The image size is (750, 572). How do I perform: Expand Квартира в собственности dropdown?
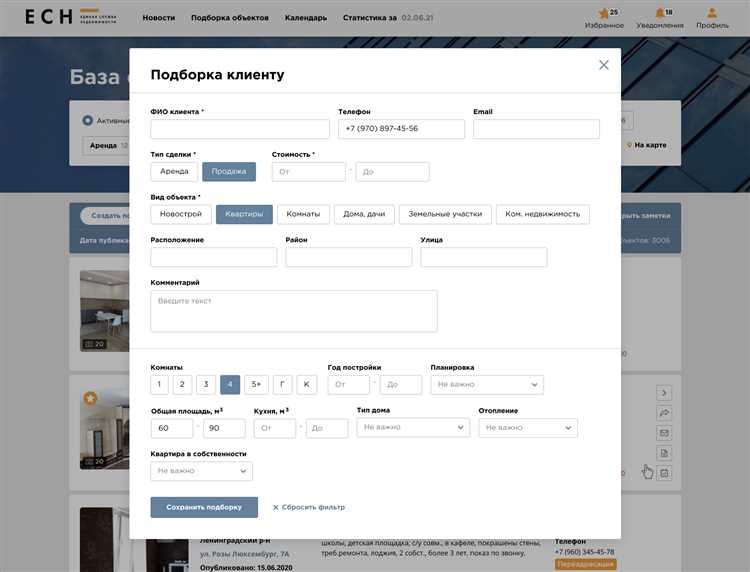201,470
